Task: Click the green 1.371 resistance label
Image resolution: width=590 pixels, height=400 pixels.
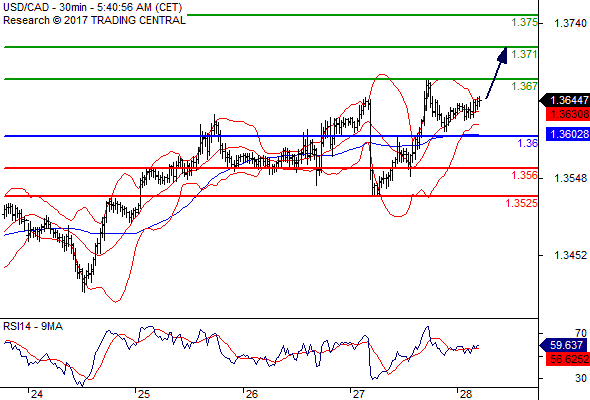Action: (524, 54)
